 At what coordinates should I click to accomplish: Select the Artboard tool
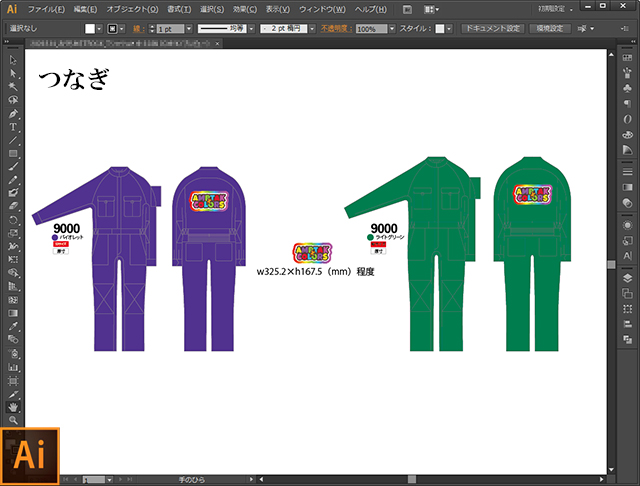click(x=13, y=381)
